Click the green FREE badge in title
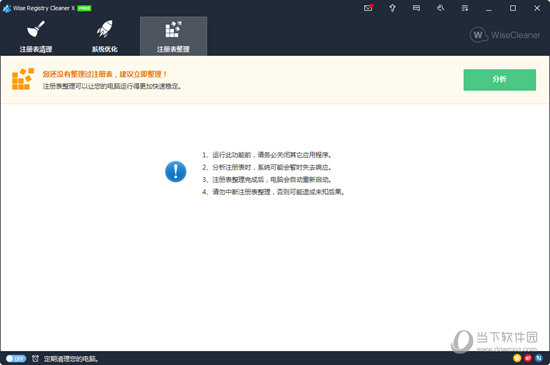550x365 pixels. pos(84,8)
